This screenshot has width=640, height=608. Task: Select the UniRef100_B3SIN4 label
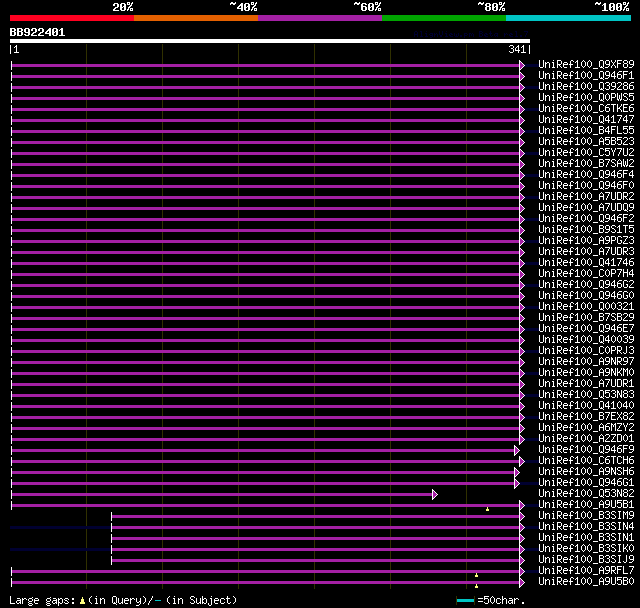pos(586,527)
